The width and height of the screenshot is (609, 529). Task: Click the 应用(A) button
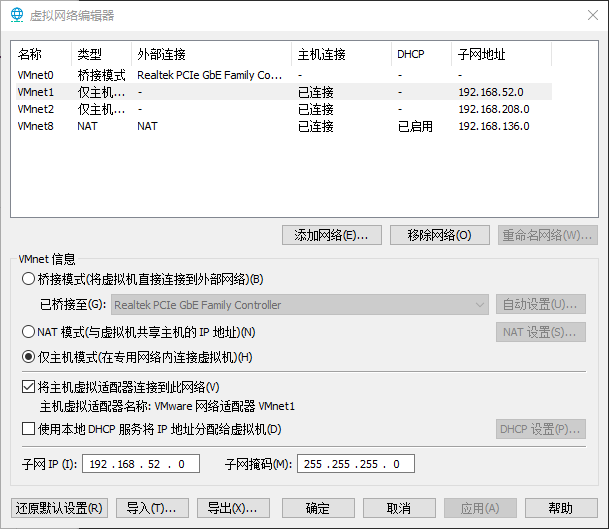480,508
